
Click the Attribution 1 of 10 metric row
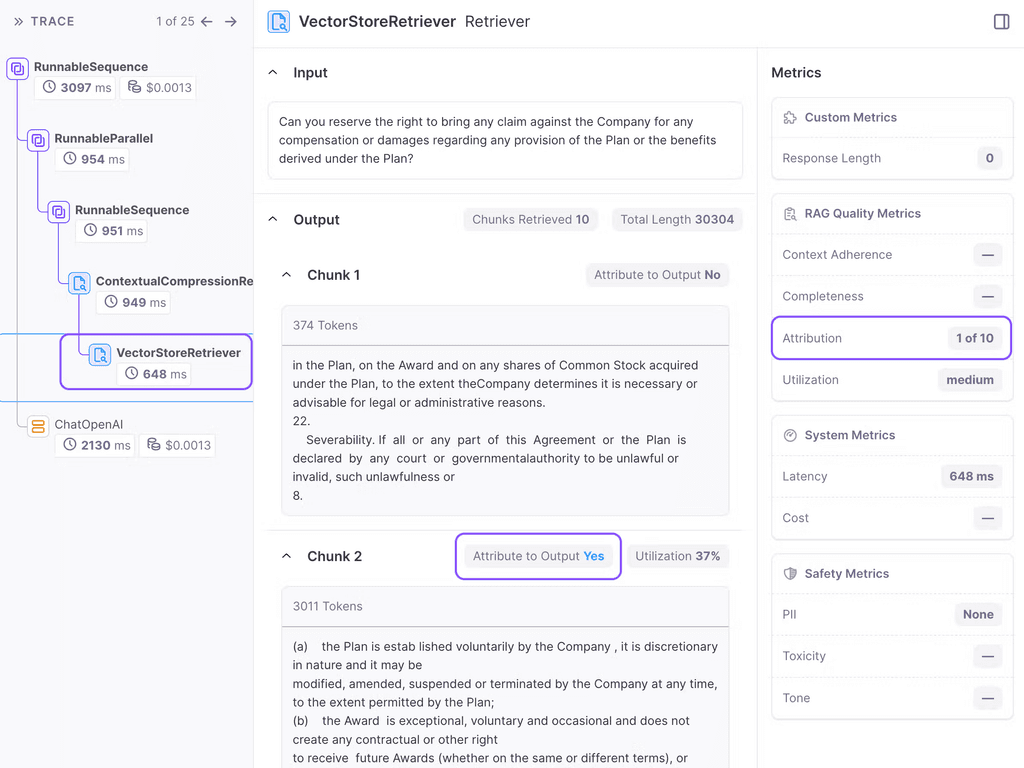(890, 338)
